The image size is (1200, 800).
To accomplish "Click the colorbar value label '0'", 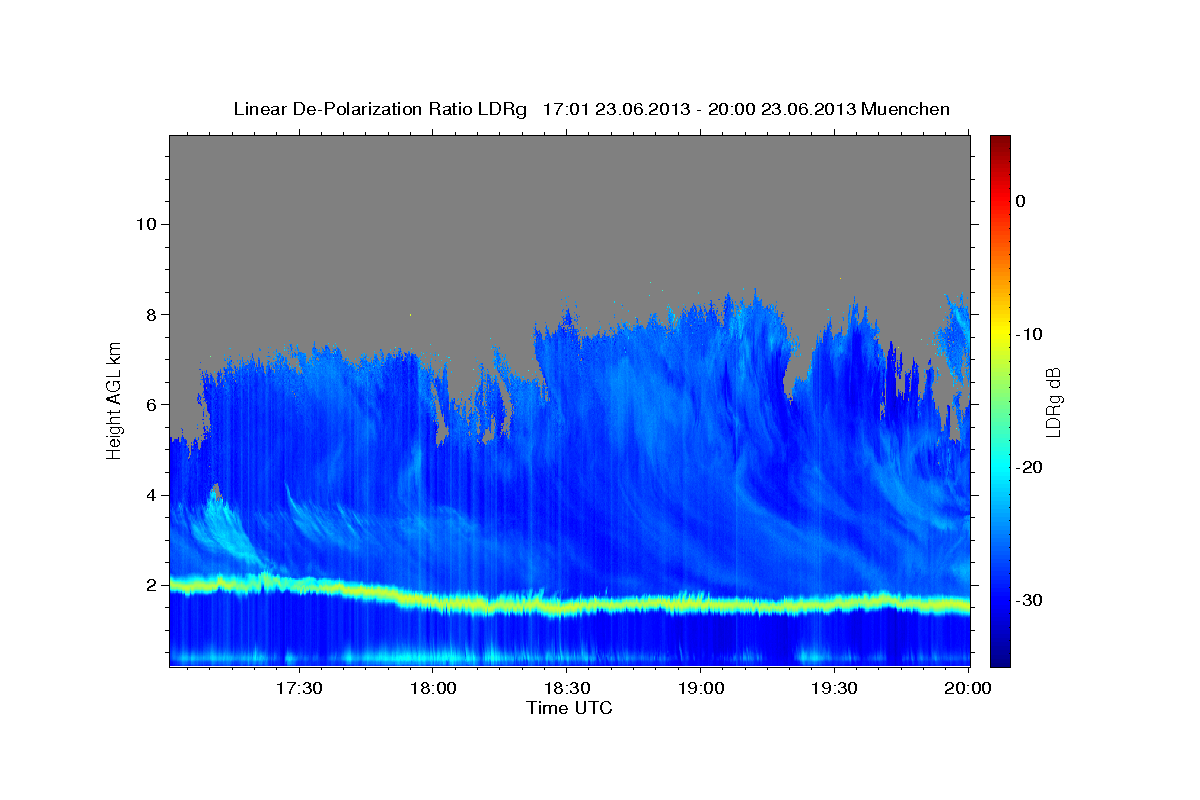I will 1020,201.
